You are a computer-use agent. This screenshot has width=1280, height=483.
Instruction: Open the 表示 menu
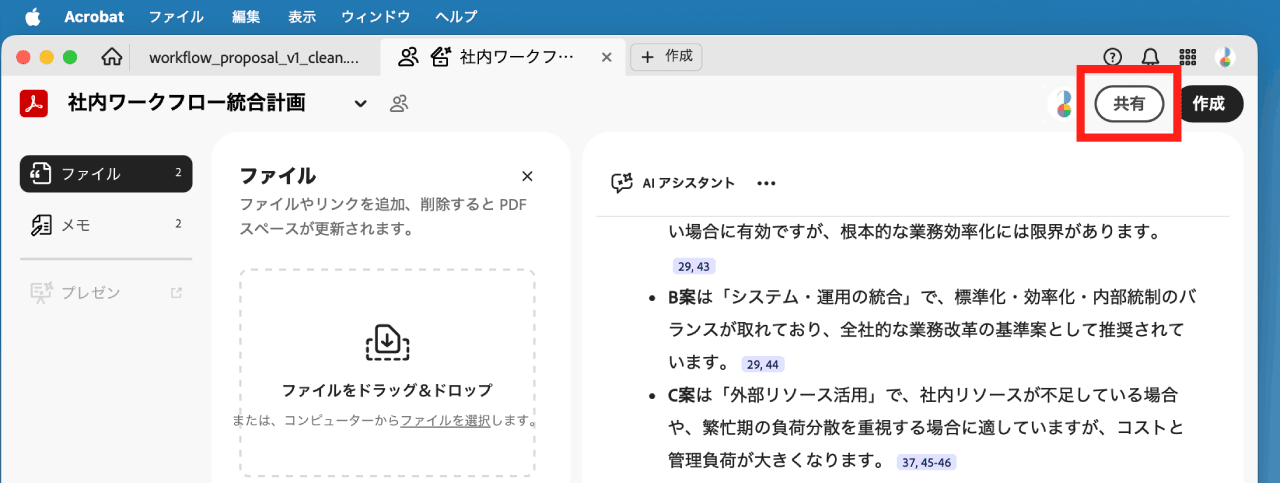[302, 17]
